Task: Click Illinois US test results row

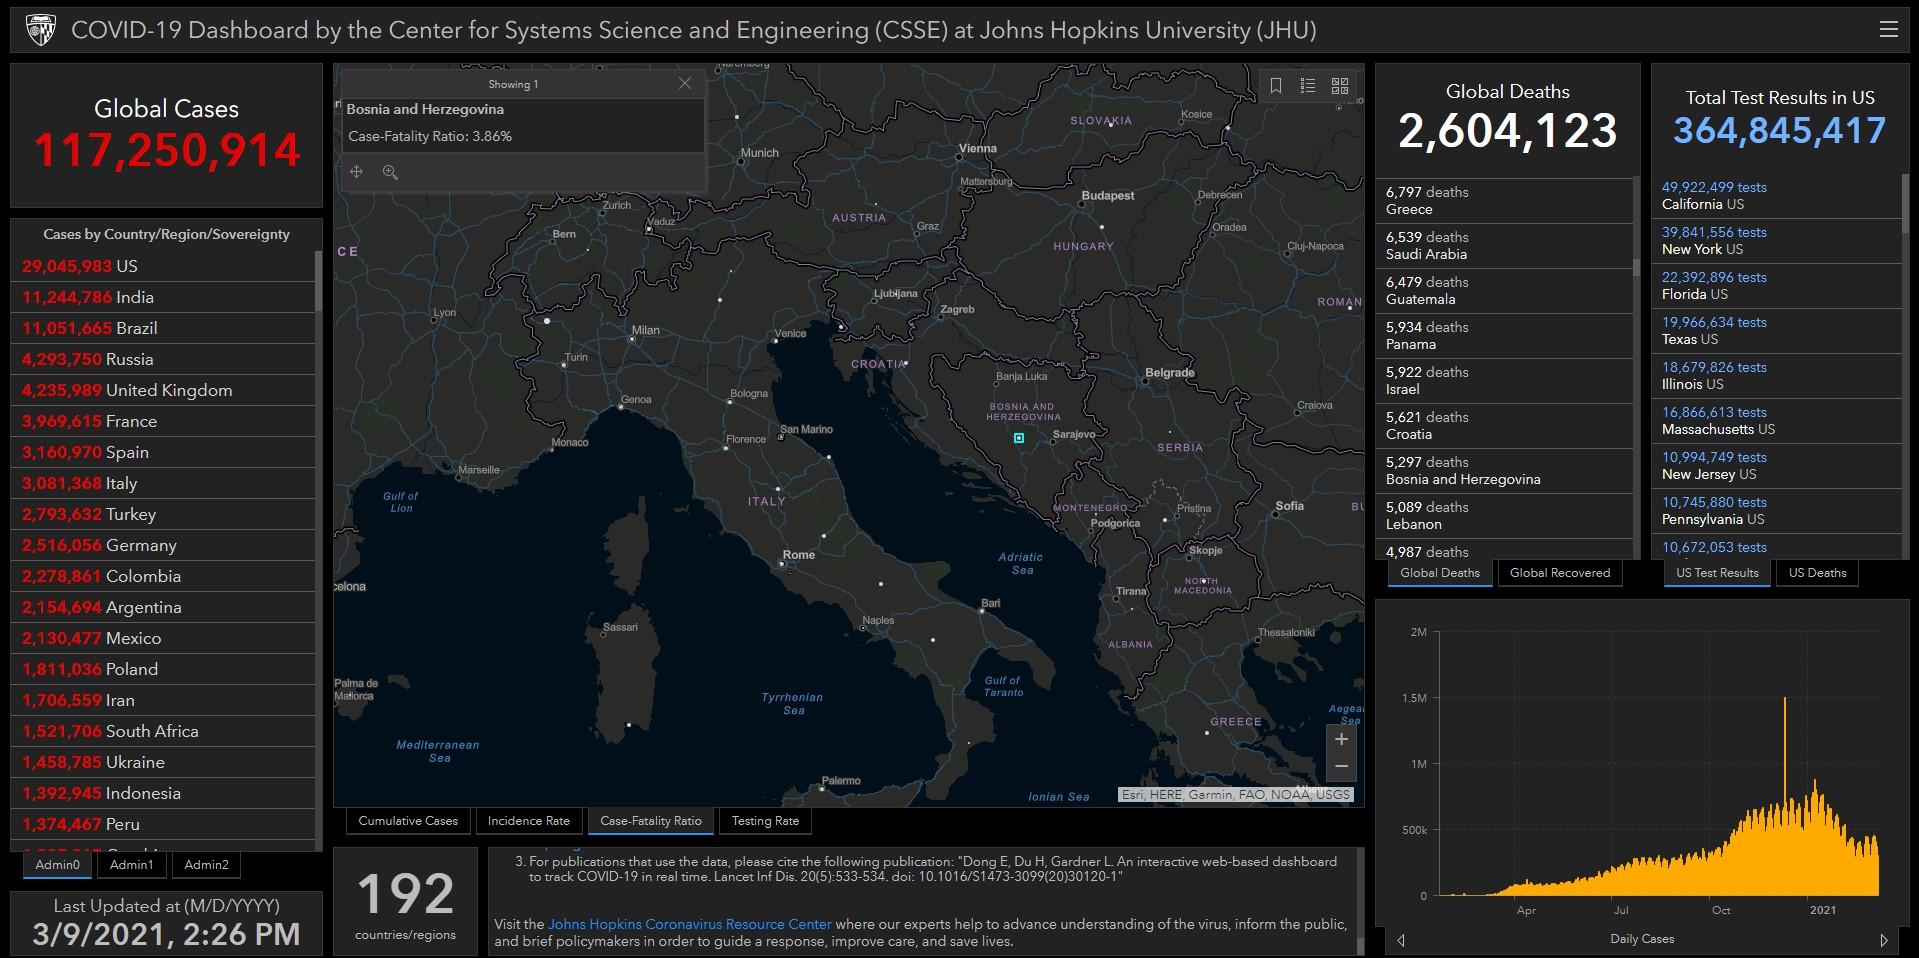Action: pyautogui.click(x=1777, y=376)
